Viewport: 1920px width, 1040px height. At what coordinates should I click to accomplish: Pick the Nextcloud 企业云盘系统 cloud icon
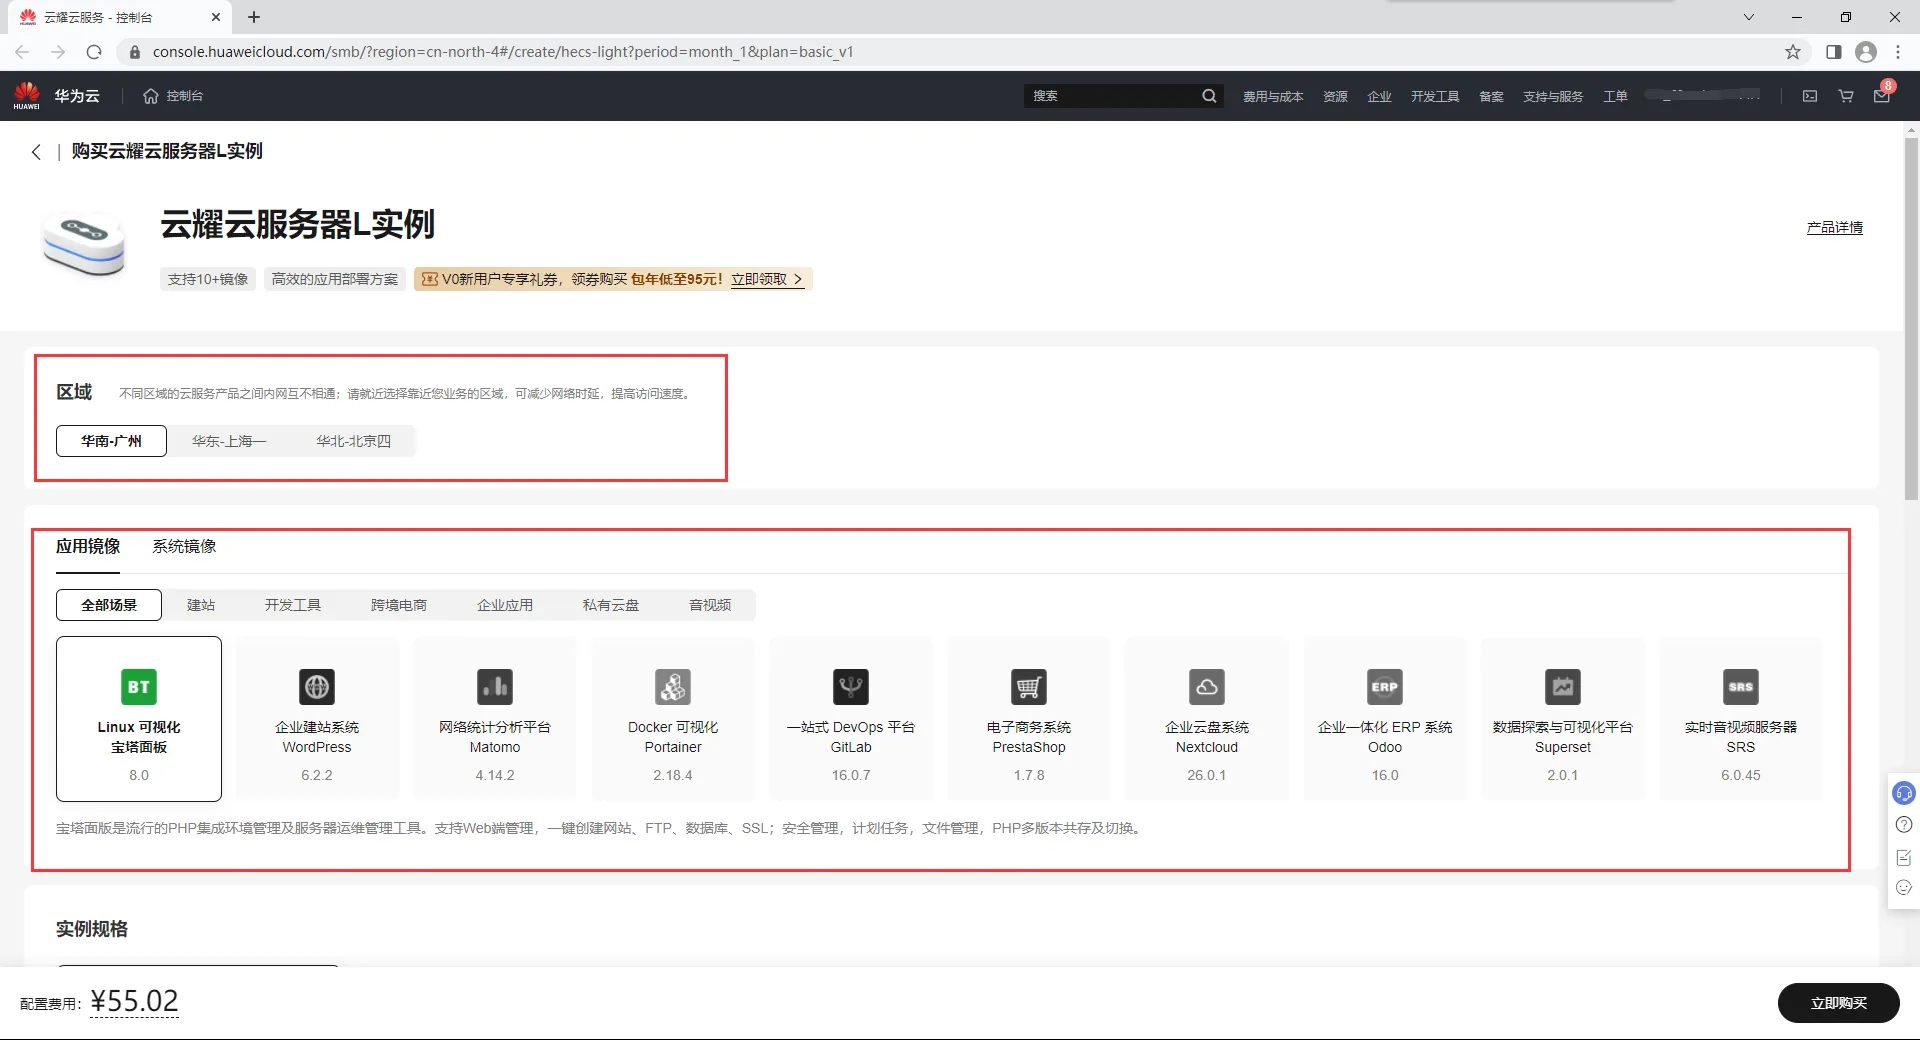click(x=1207, y=687)
